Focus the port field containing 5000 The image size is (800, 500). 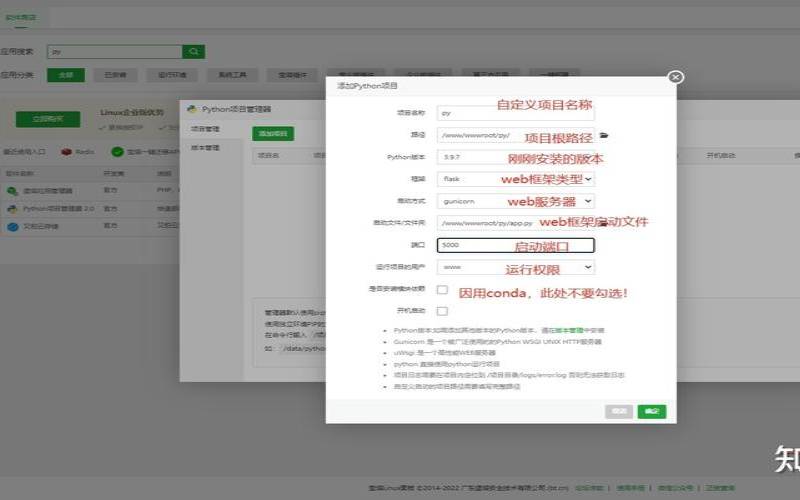click(516, 245)
